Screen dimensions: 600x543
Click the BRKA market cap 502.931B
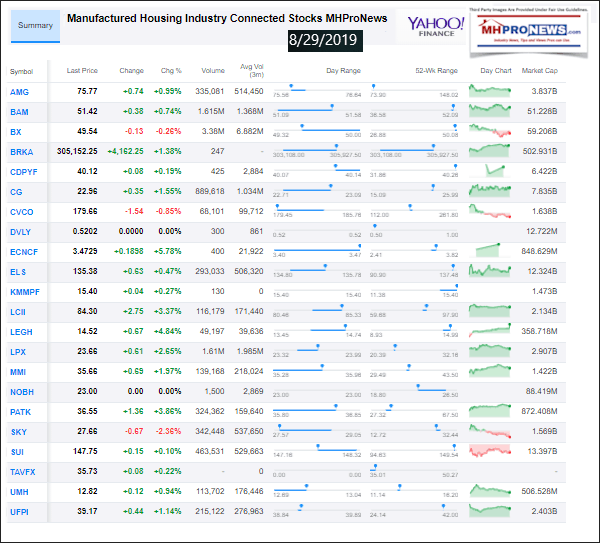coord(540,151)
